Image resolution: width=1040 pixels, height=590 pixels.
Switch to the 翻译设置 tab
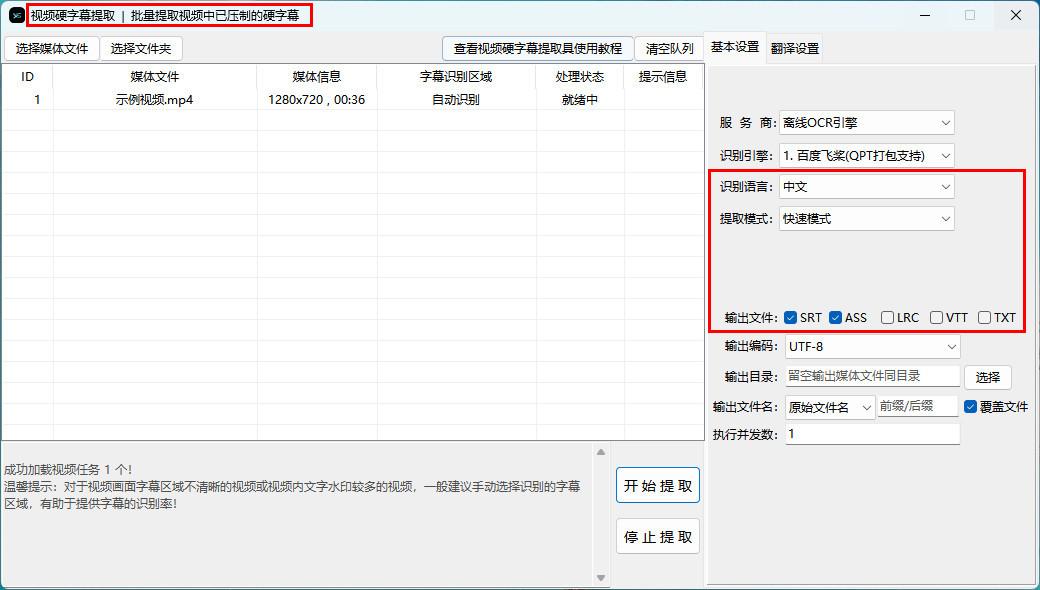795,48
